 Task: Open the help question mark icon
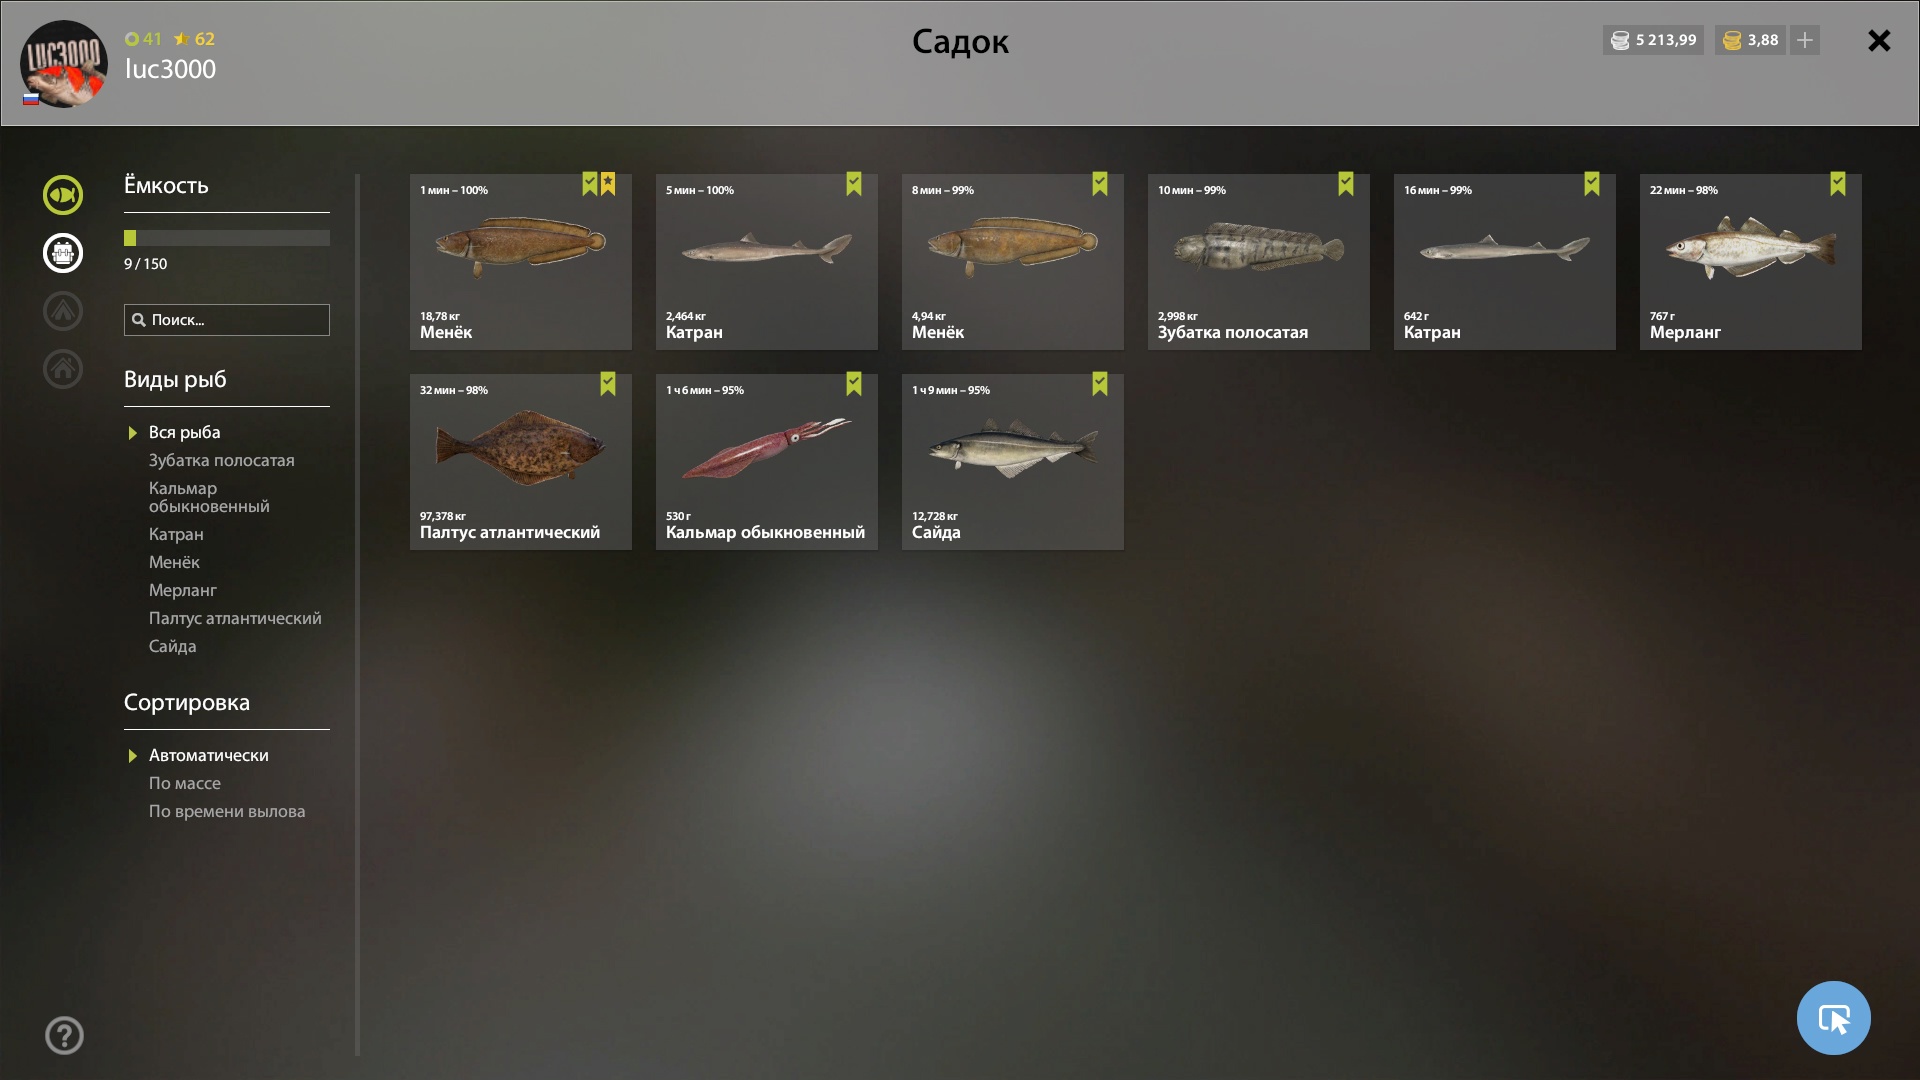click(x=64, y=1035)
